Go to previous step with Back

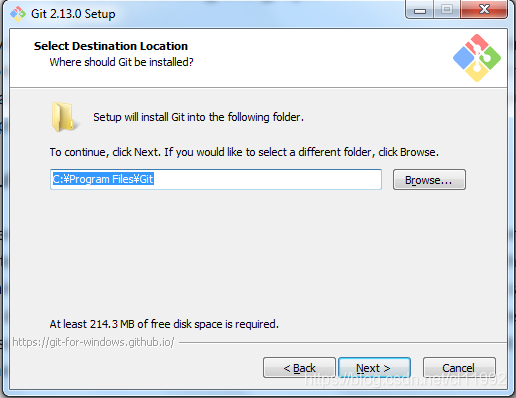[299, 368]
